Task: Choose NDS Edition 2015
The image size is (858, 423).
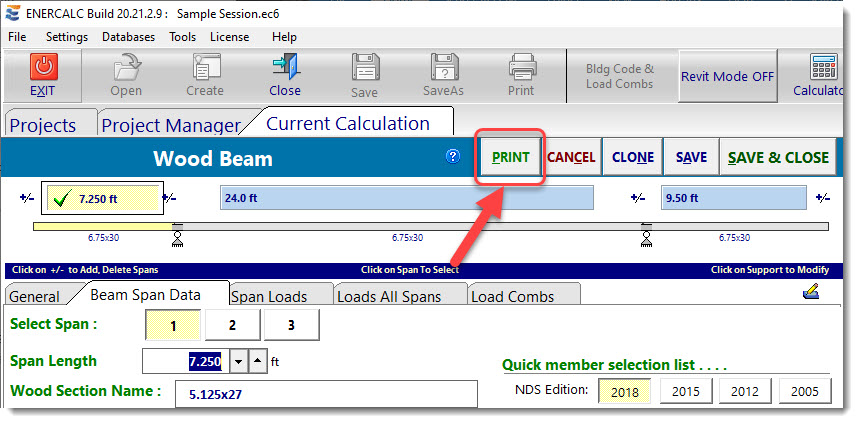Action: 685,390
